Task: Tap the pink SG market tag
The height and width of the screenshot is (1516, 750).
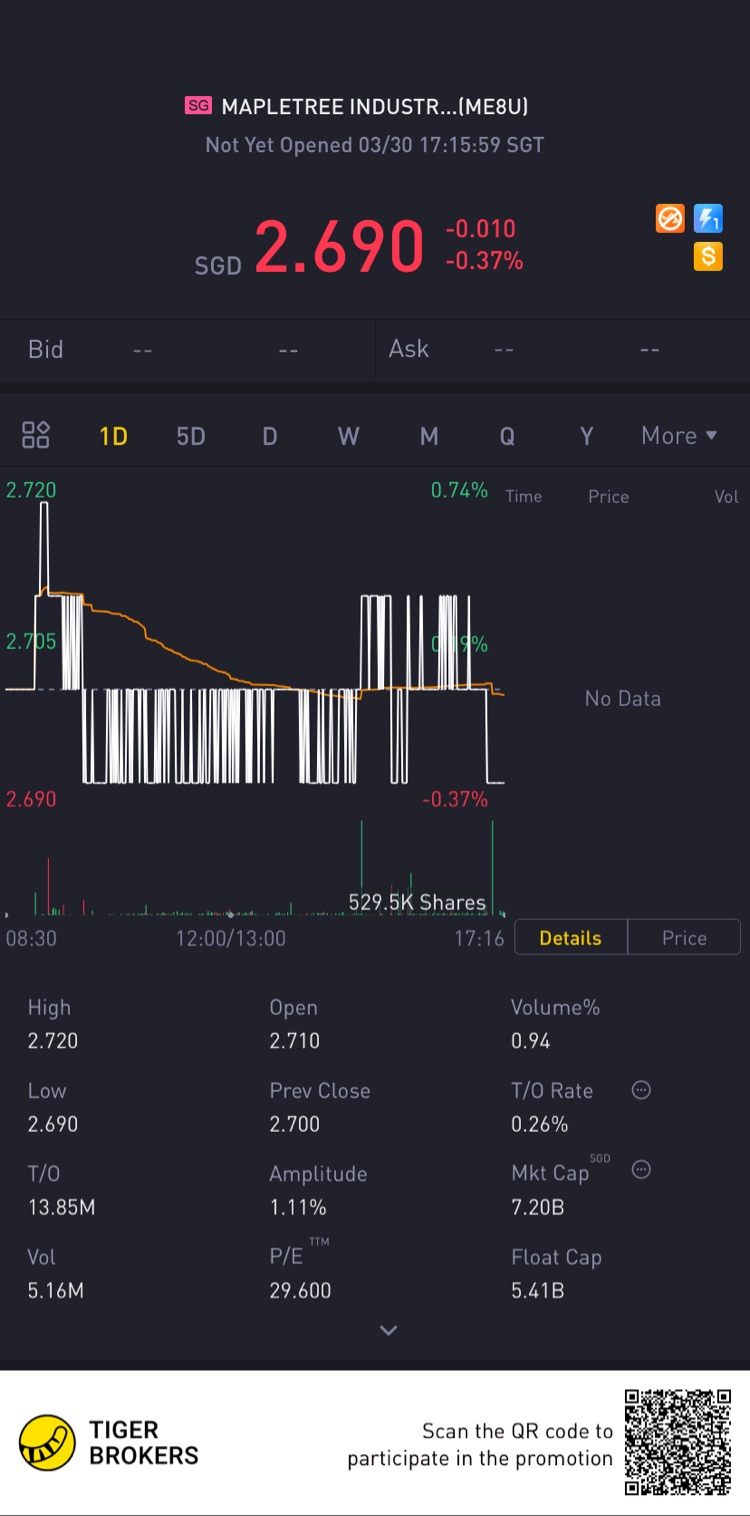Action: (x=198, y=105)
